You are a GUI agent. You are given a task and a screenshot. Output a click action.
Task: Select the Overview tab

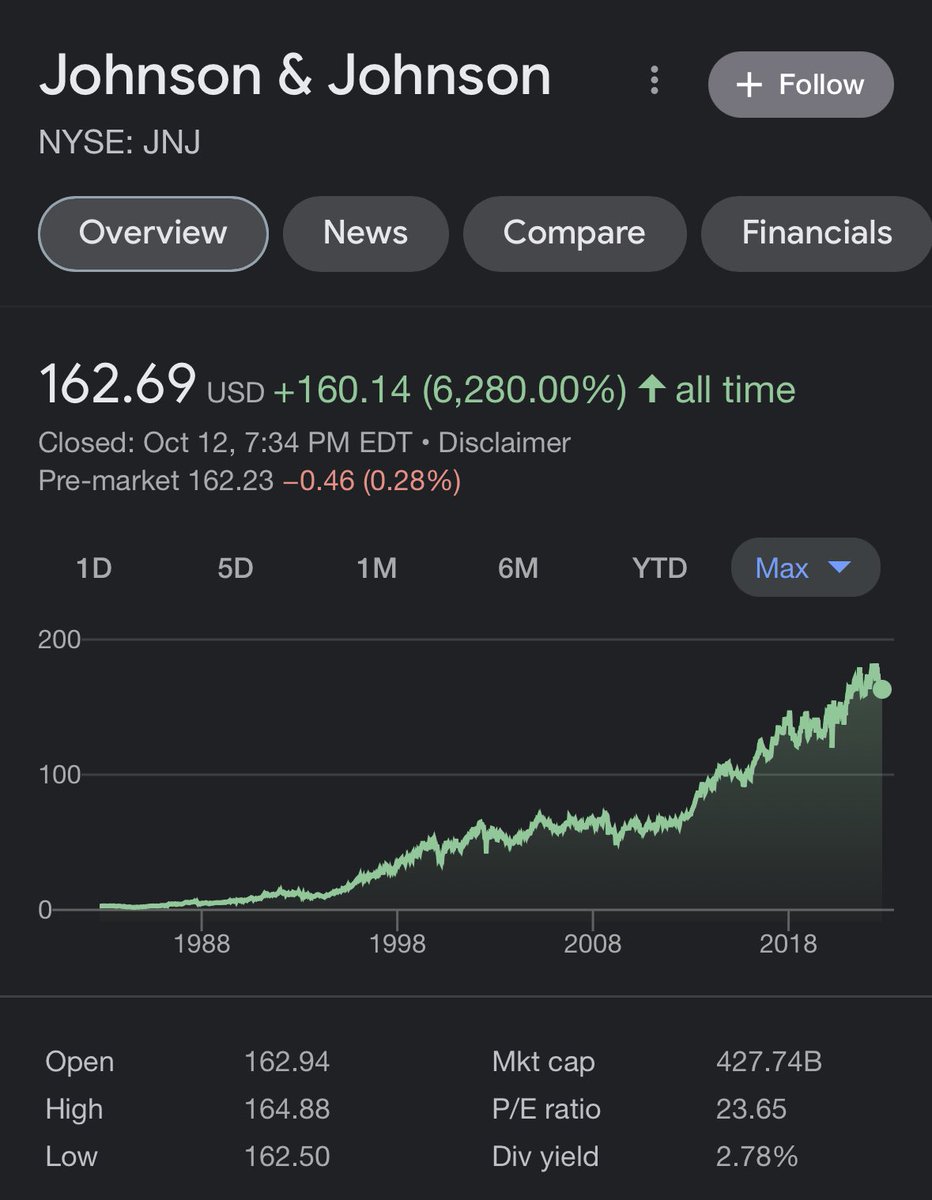153,233
